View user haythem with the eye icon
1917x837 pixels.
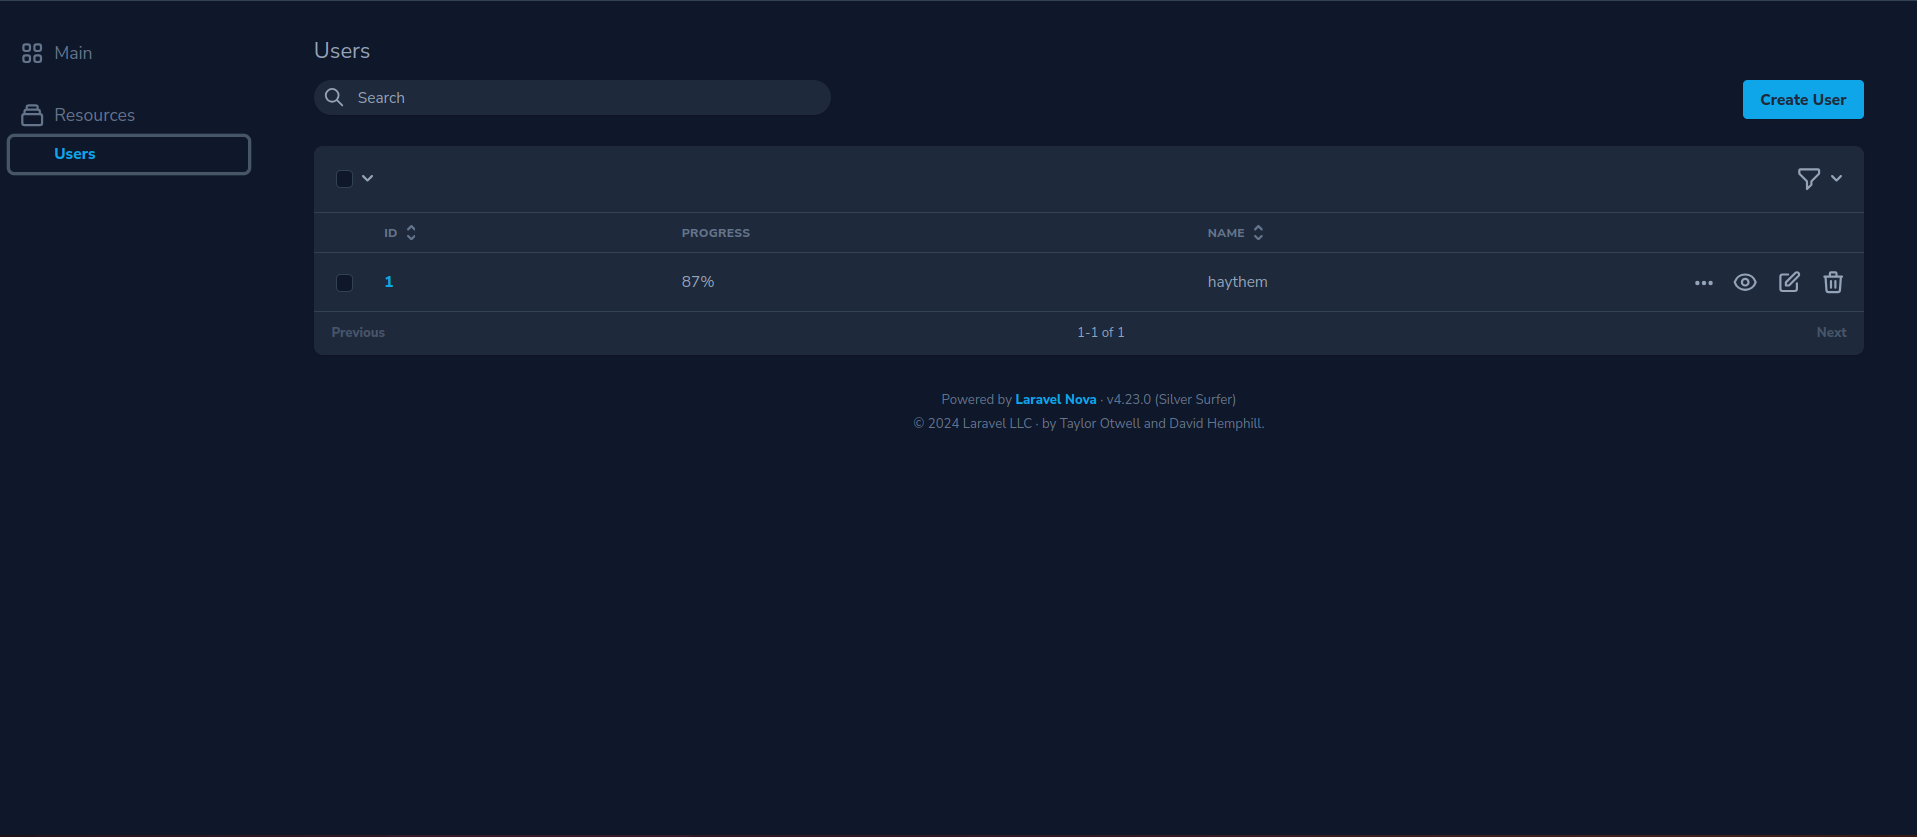pos(1745,283)
